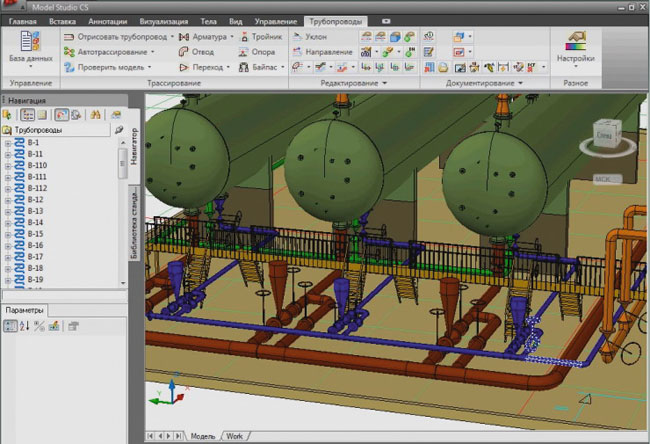This screenshot has width=650, height=444.
Task: Click the yellow list icon in Навигация toolbar
Action: click(42, 114)
